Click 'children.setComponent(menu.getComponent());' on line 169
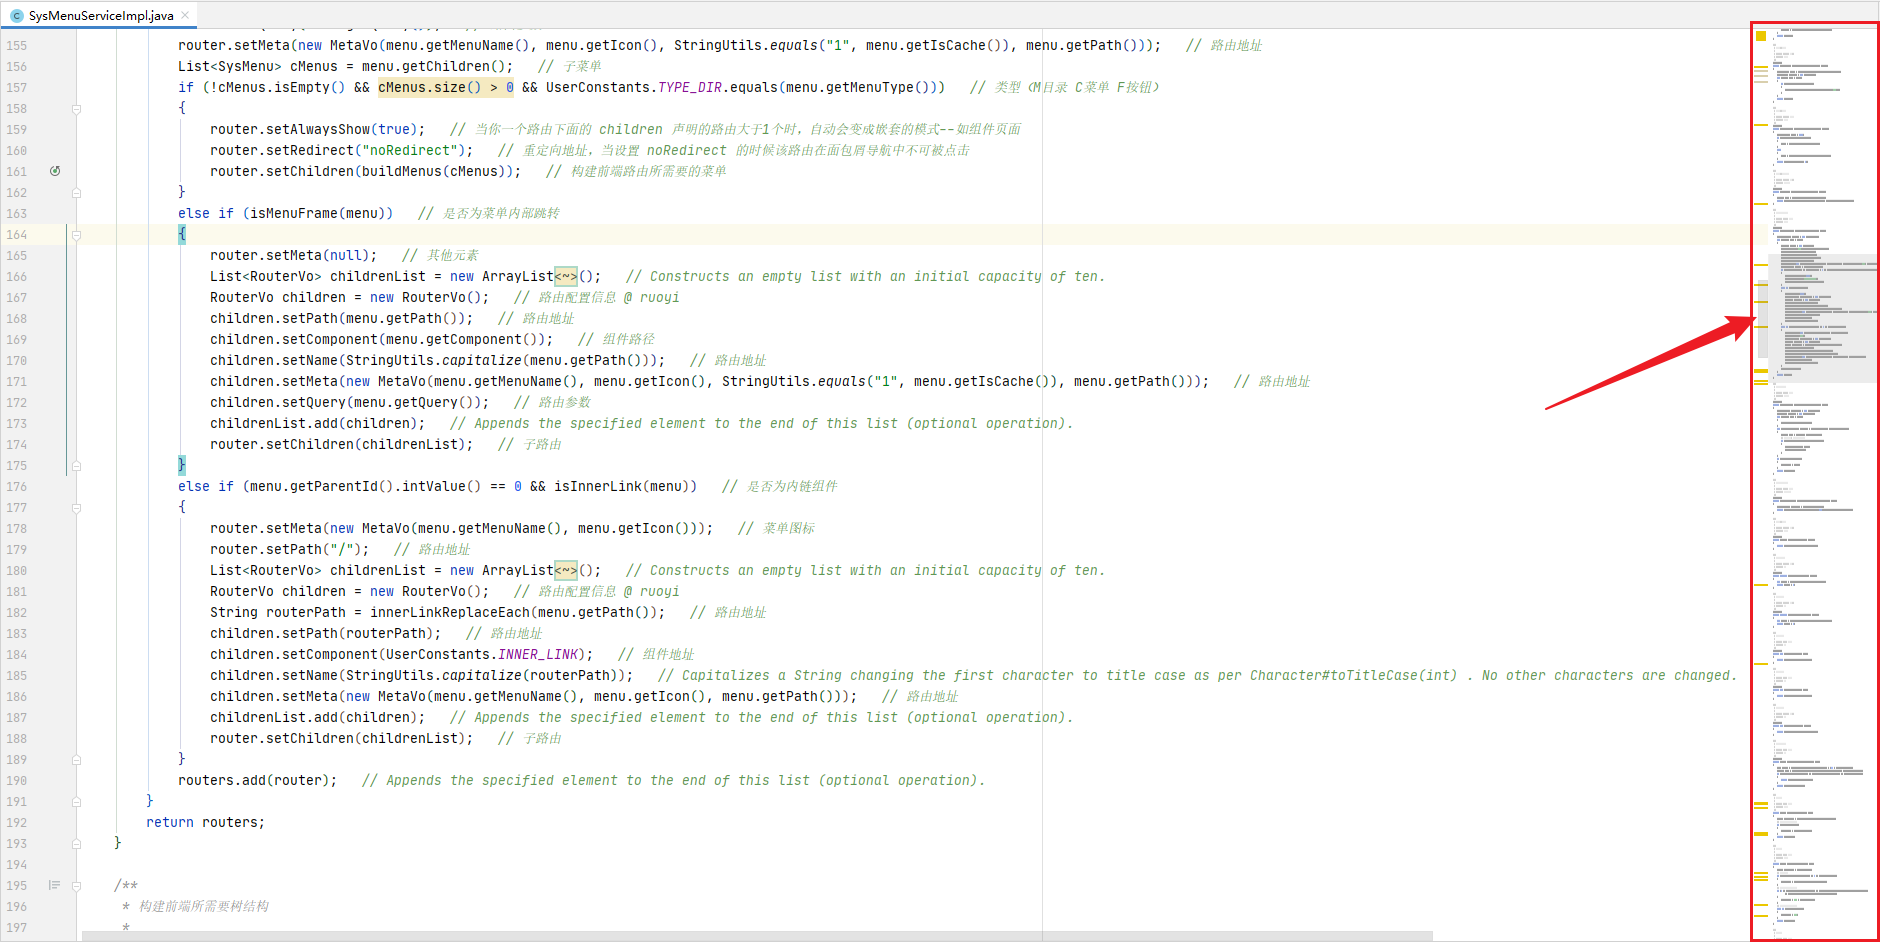Viewport: 1880px width, 942px height. (382, 339)
